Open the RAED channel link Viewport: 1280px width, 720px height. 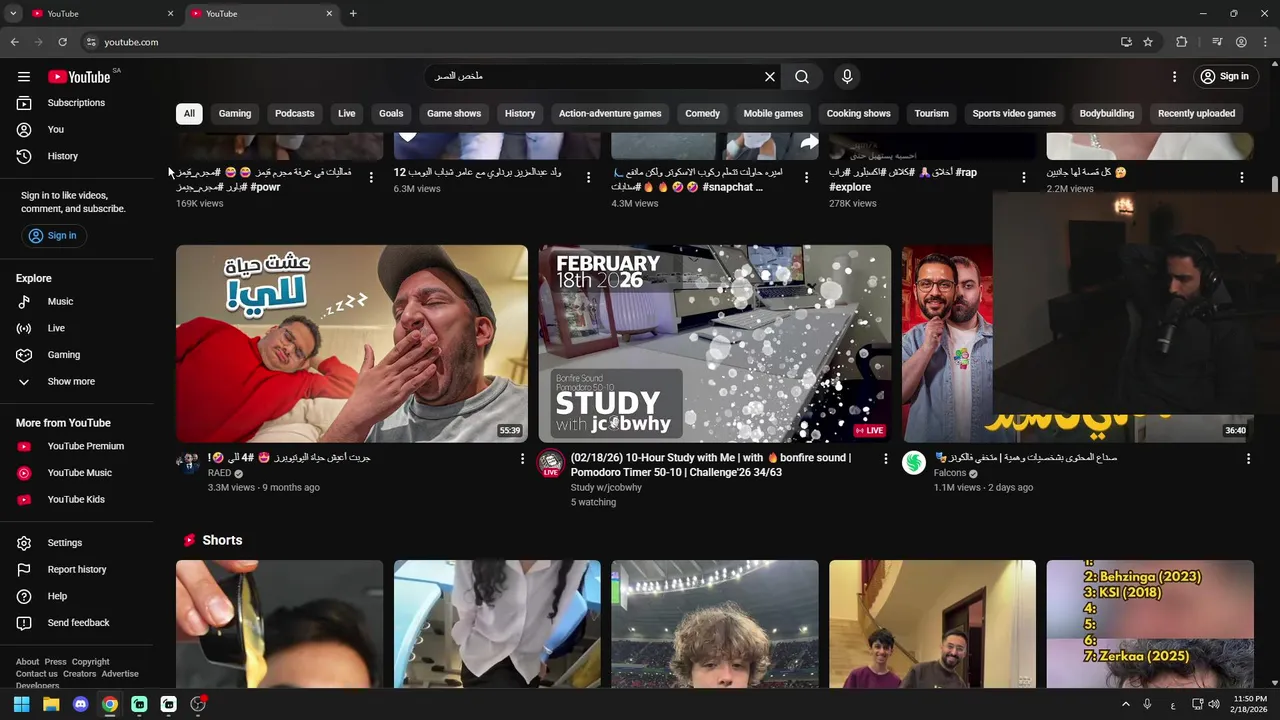point(219,473)
